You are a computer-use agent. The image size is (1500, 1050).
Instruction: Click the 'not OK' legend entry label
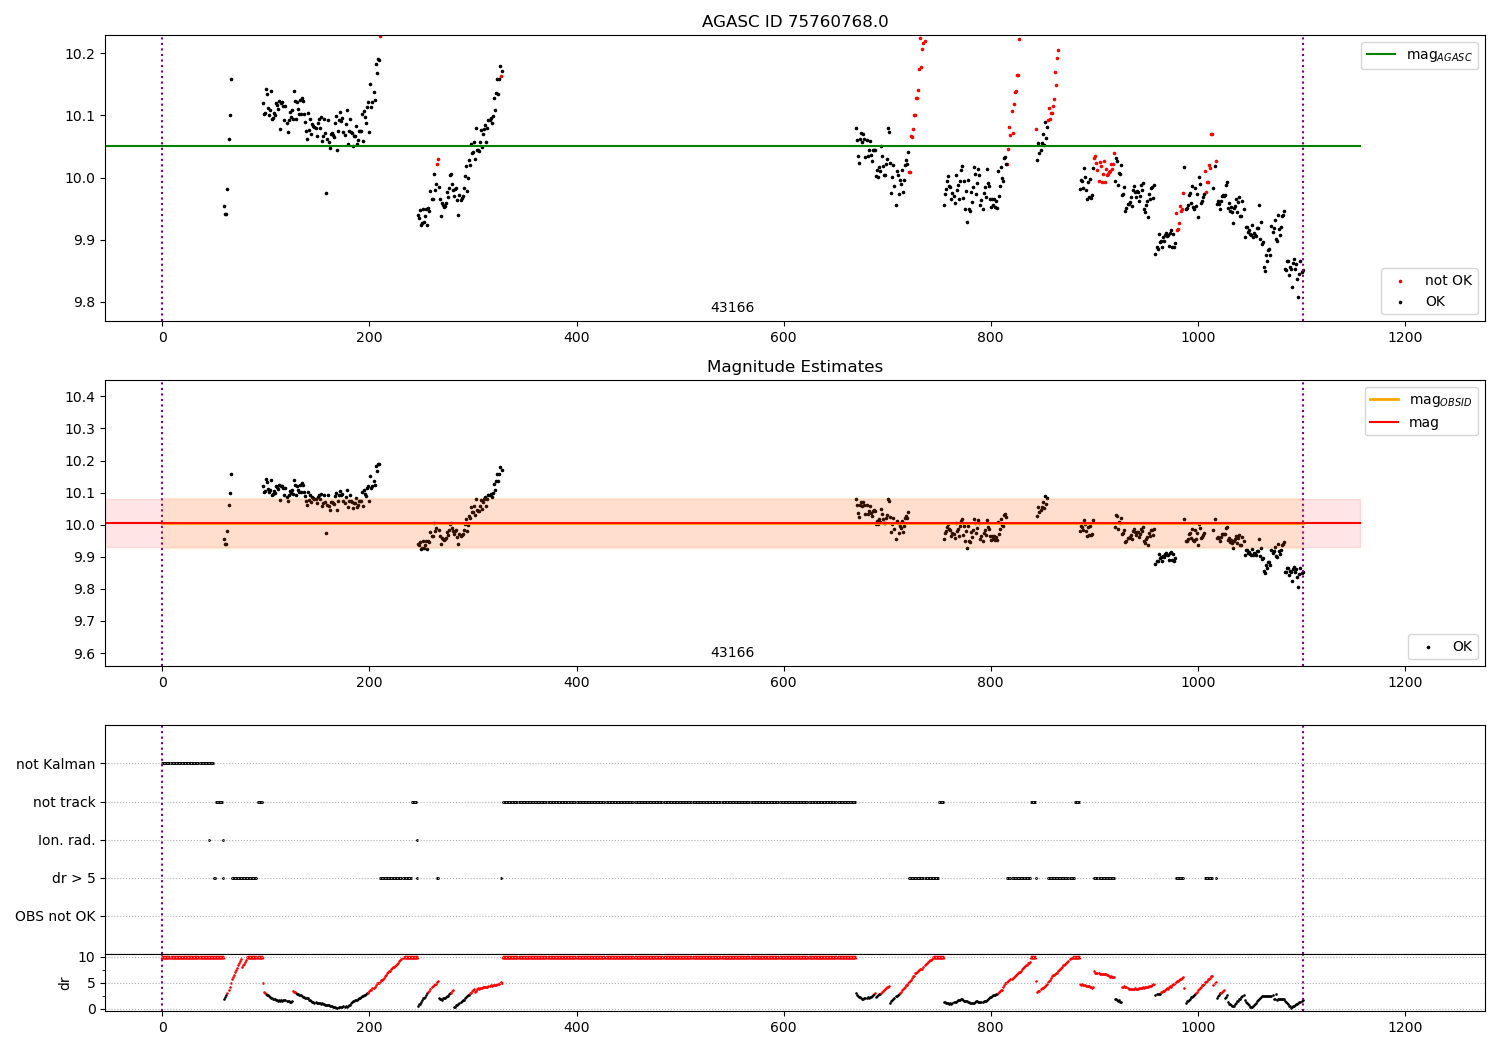(1448, 281)
